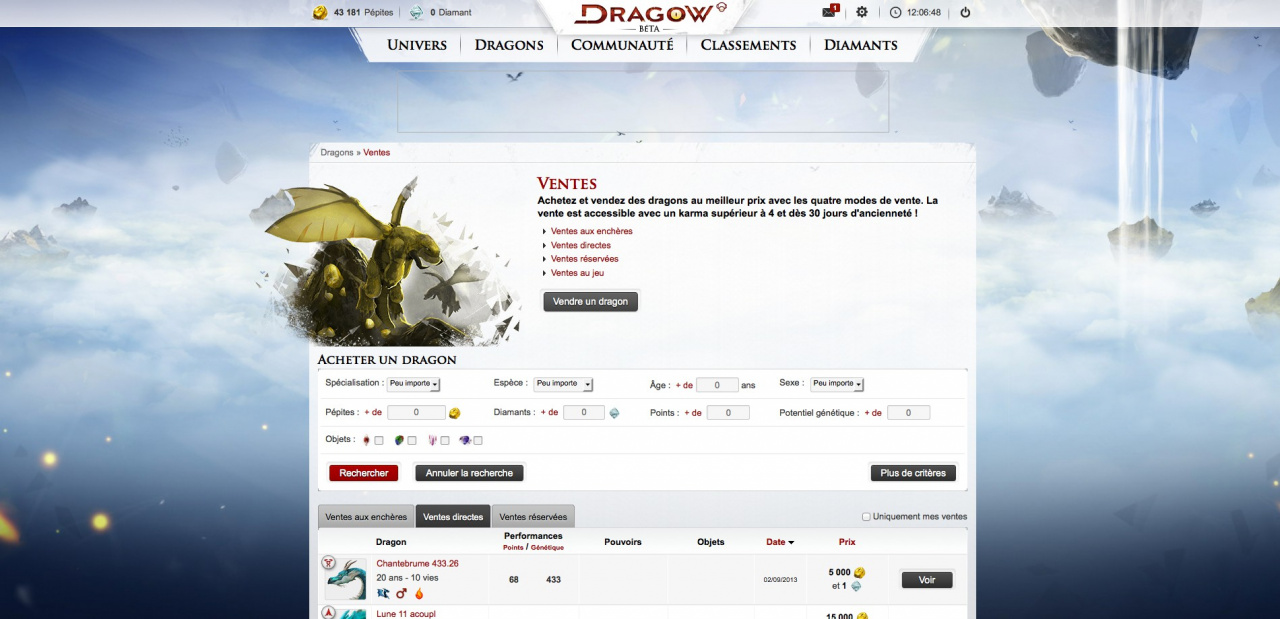1280x619 pixels.
Task: Tick the checkbox beside the purple object
Action: pos(478,441)
